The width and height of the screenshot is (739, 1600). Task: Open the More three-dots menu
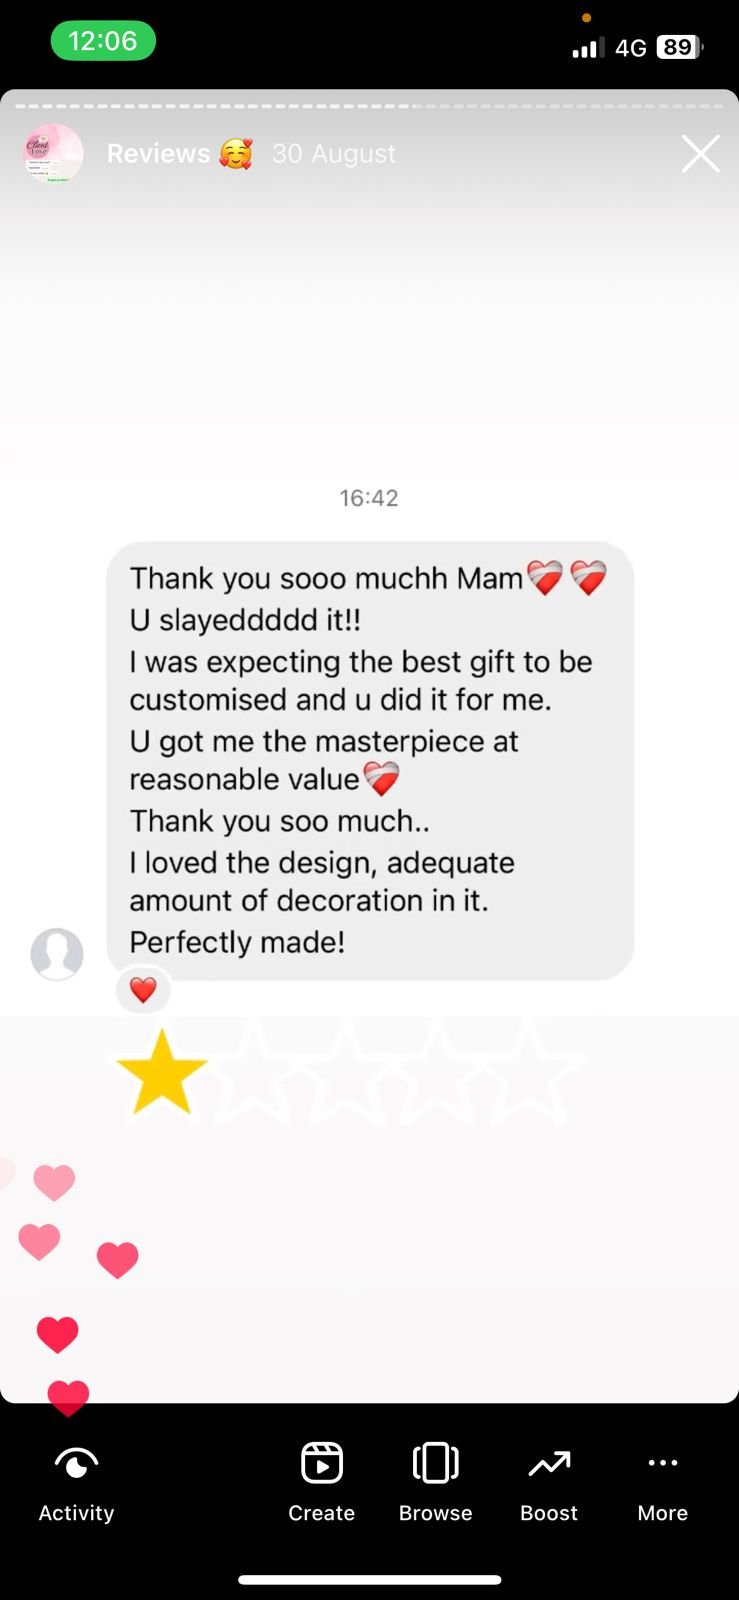663,1463
